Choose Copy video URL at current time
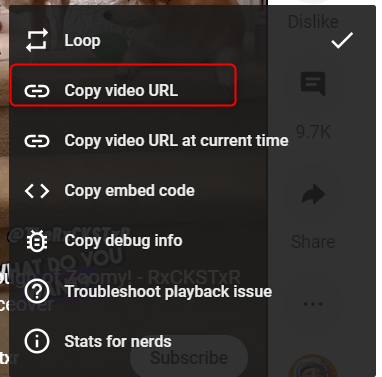This screenshot has height=377, width=382. (x=192, y=141)
